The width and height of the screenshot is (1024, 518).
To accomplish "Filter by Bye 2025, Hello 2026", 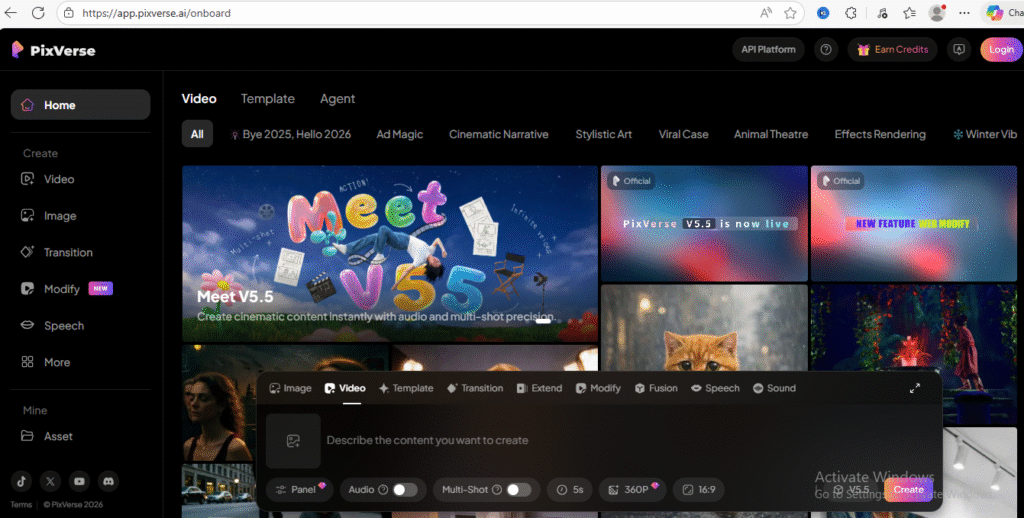I will click(x=291, y=134).
